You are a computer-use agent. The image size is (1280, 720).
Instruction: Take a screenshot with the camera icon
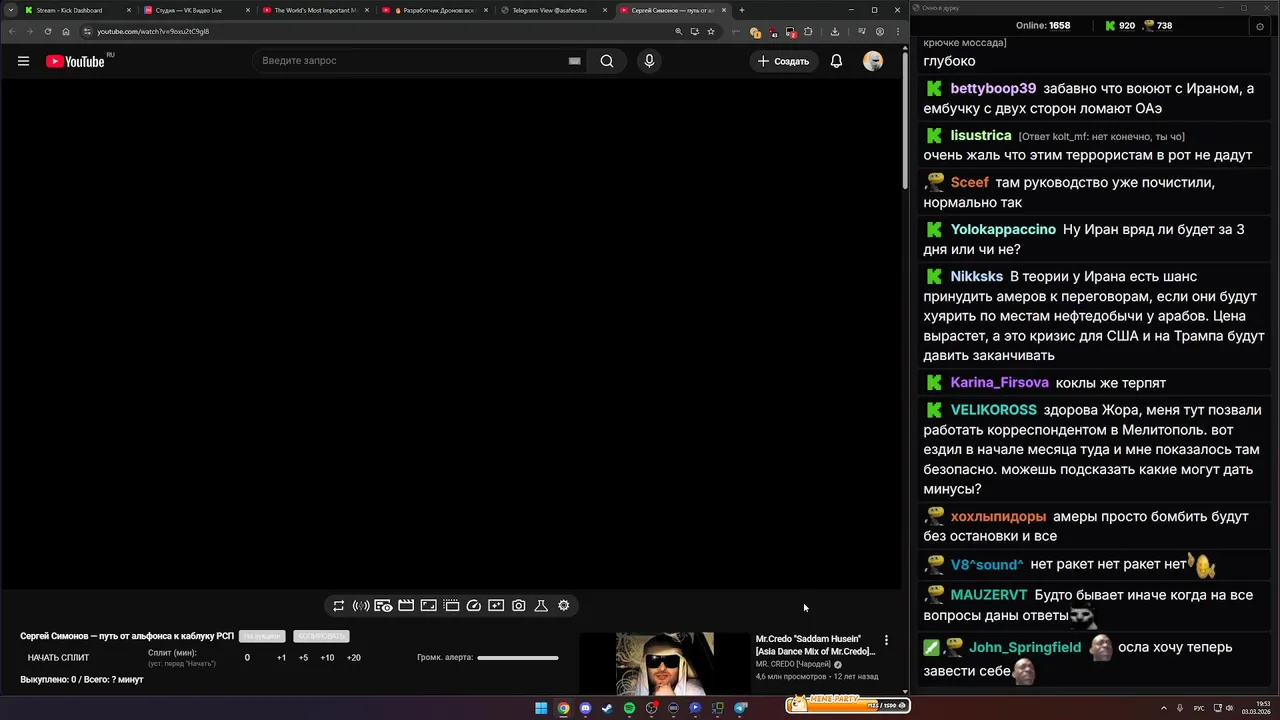tap(519, 606)
